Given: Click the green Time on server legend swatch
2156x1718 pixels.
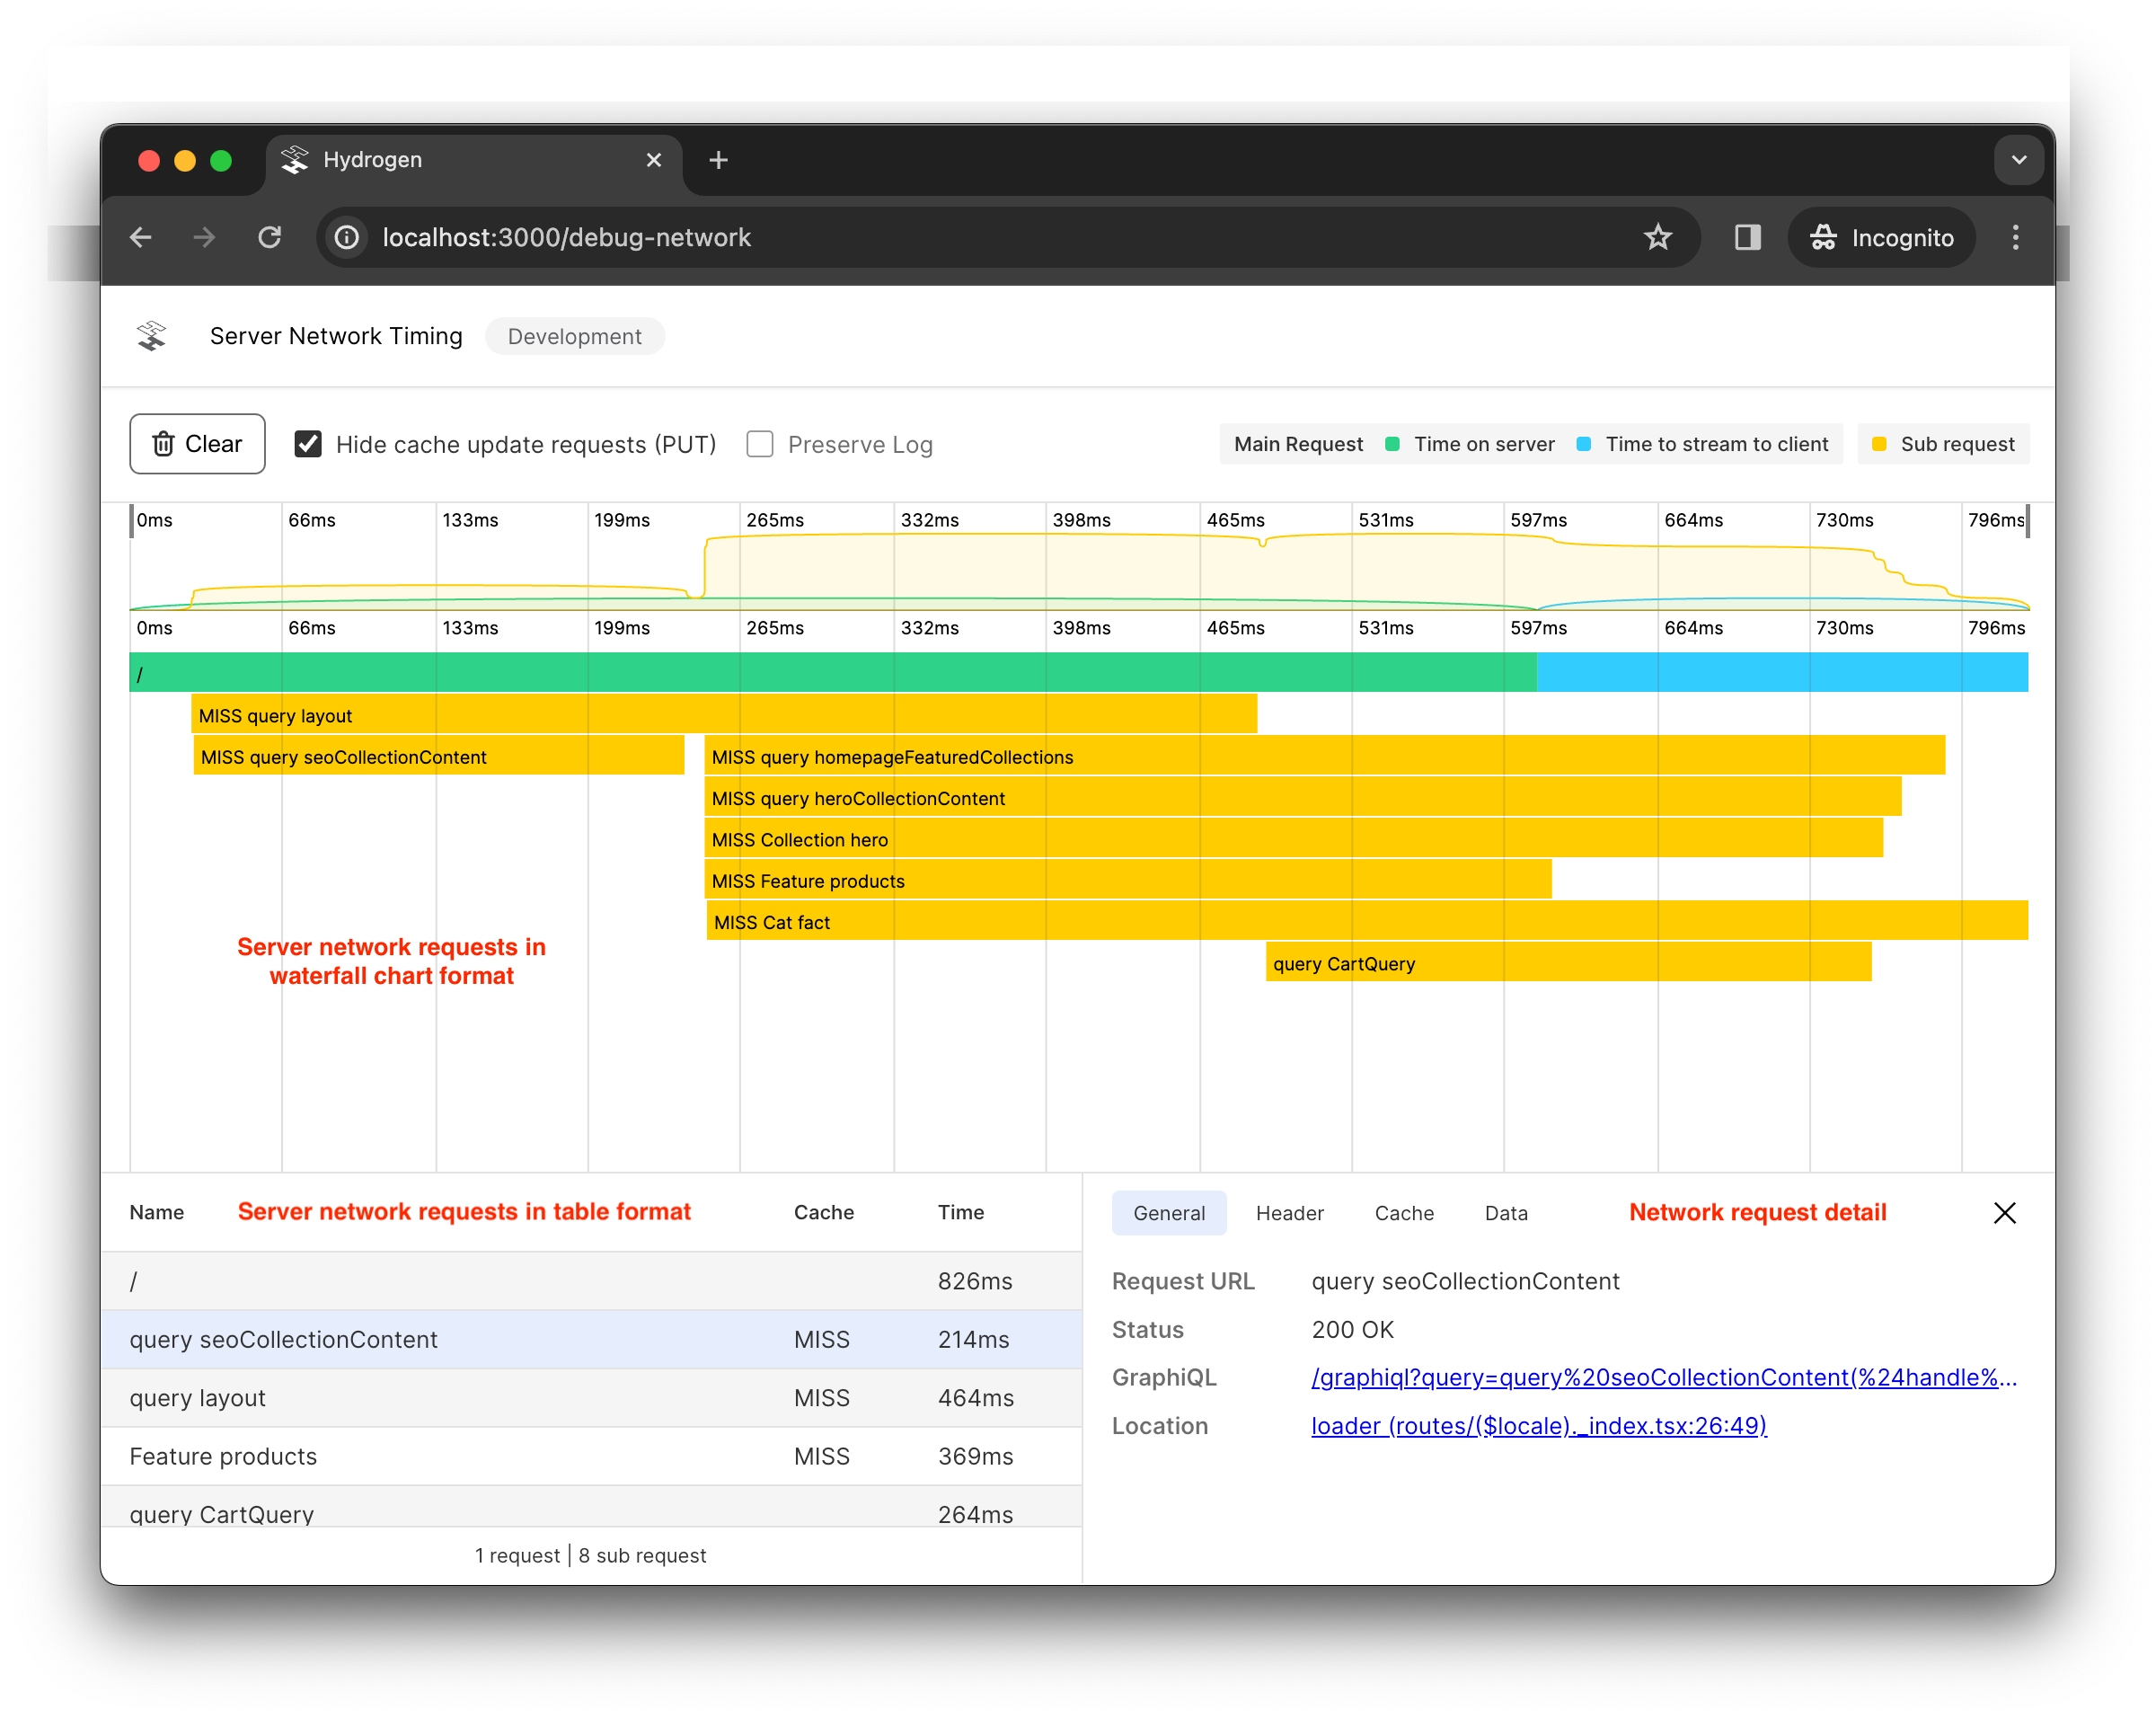Looking at the screenshot, I should pyautogui.click(x=1392, y=444).
